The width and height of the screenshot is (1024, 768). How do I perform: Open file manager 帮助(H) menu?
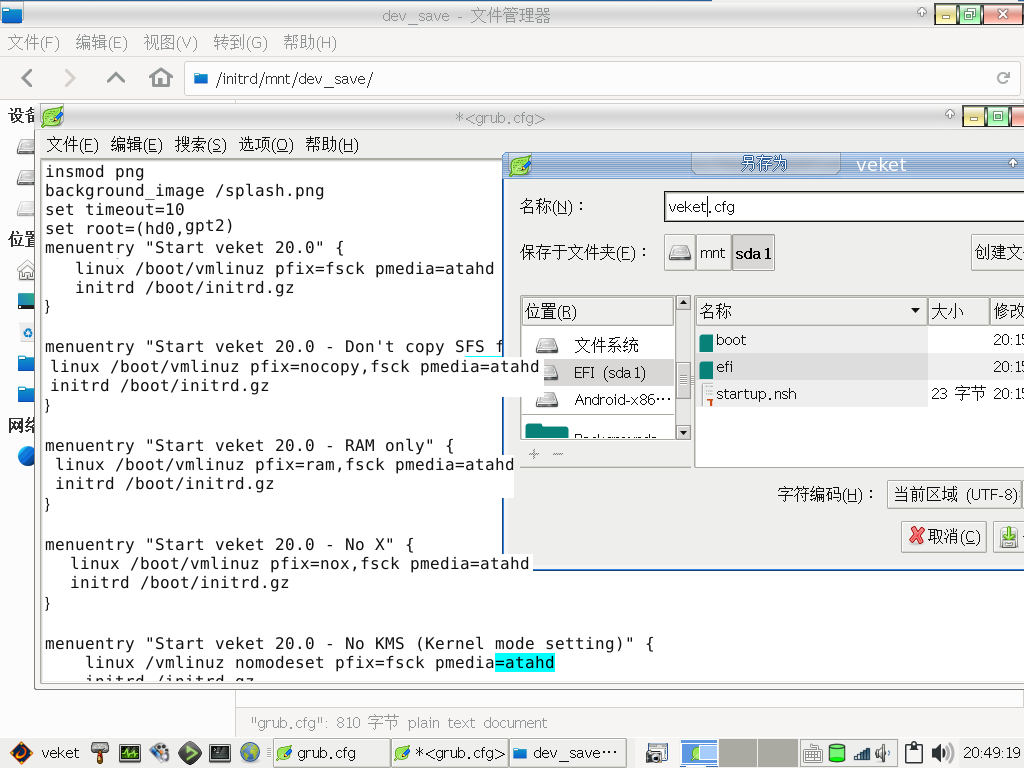click(310, 42)
